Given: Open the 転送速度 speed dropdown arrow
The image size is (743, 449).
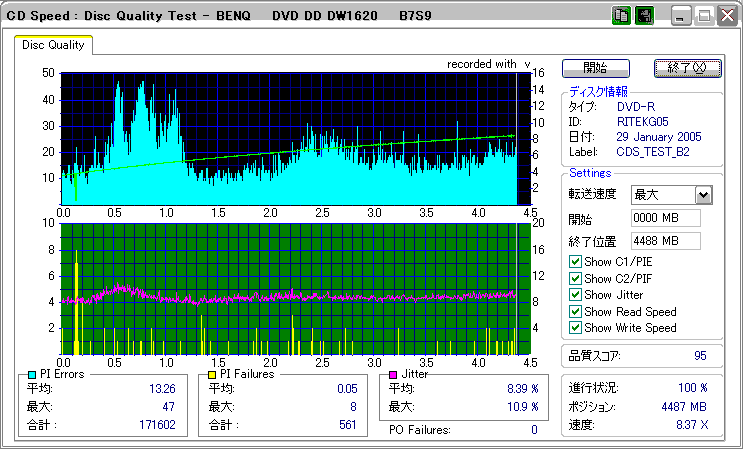Looking at the screenshot, I should (x=703, y=194).
